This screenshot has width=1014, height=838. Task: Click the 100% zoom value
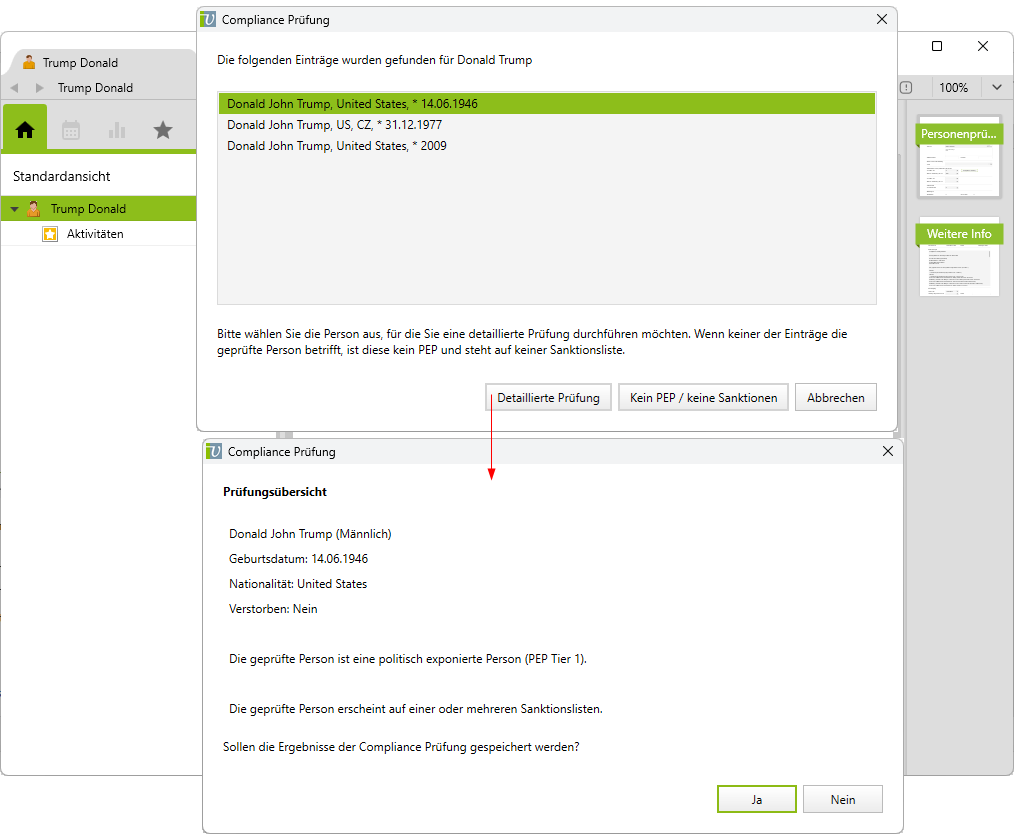coord(953,87)
